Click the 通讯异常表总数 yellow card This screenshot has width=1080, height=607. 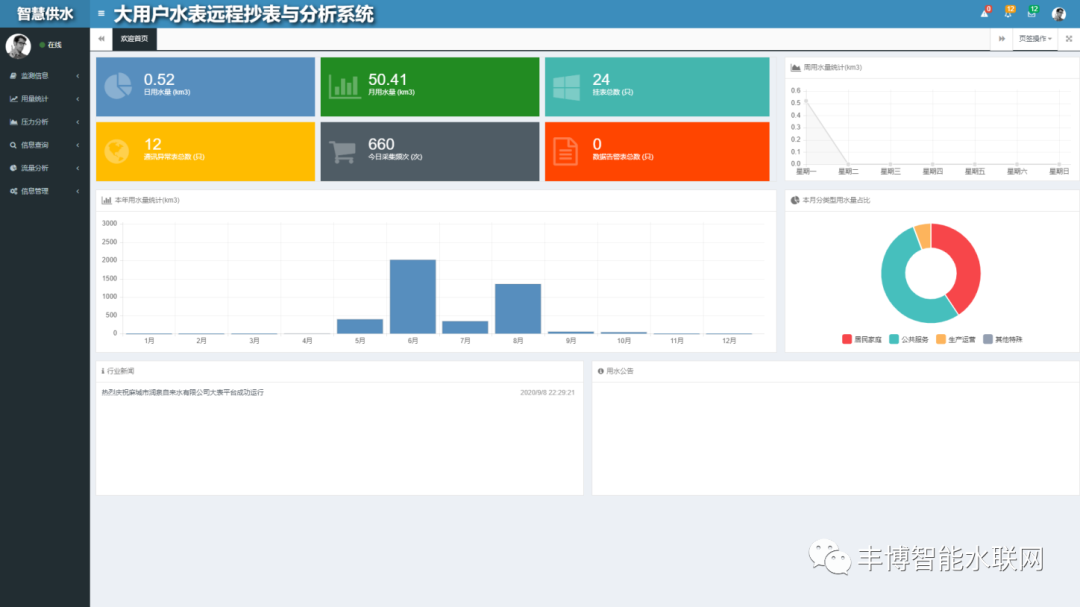click(x=205, y=151)
